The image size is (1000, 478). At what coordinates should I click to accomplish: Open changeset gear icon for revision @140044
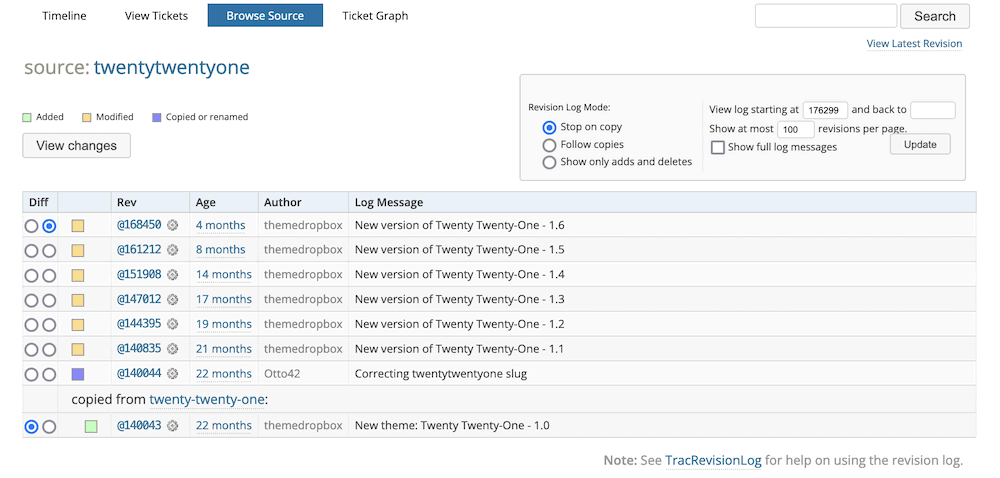click(x=172, y=374)
